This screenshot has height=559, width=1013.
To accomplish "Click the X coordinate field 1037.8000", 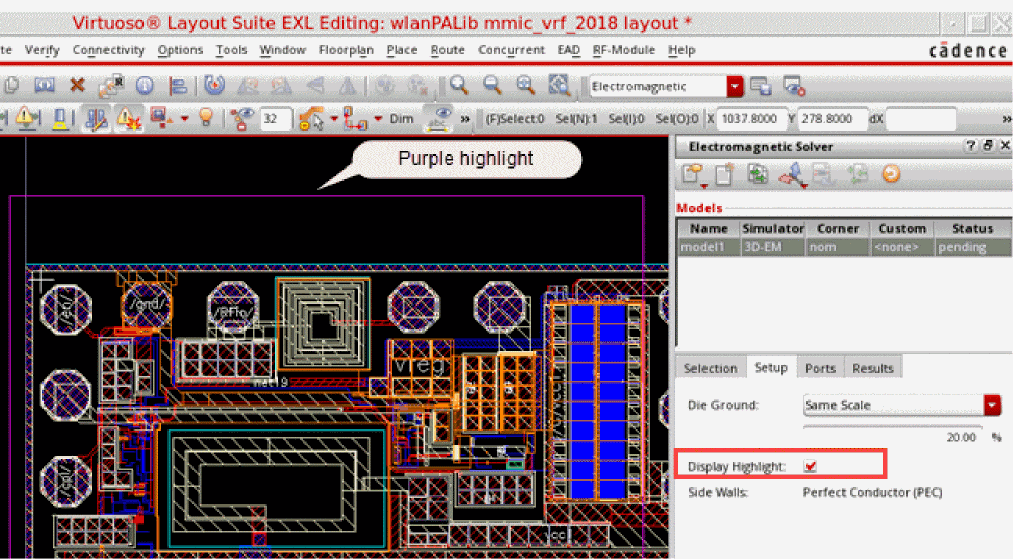I will click(x=751, y=119).
